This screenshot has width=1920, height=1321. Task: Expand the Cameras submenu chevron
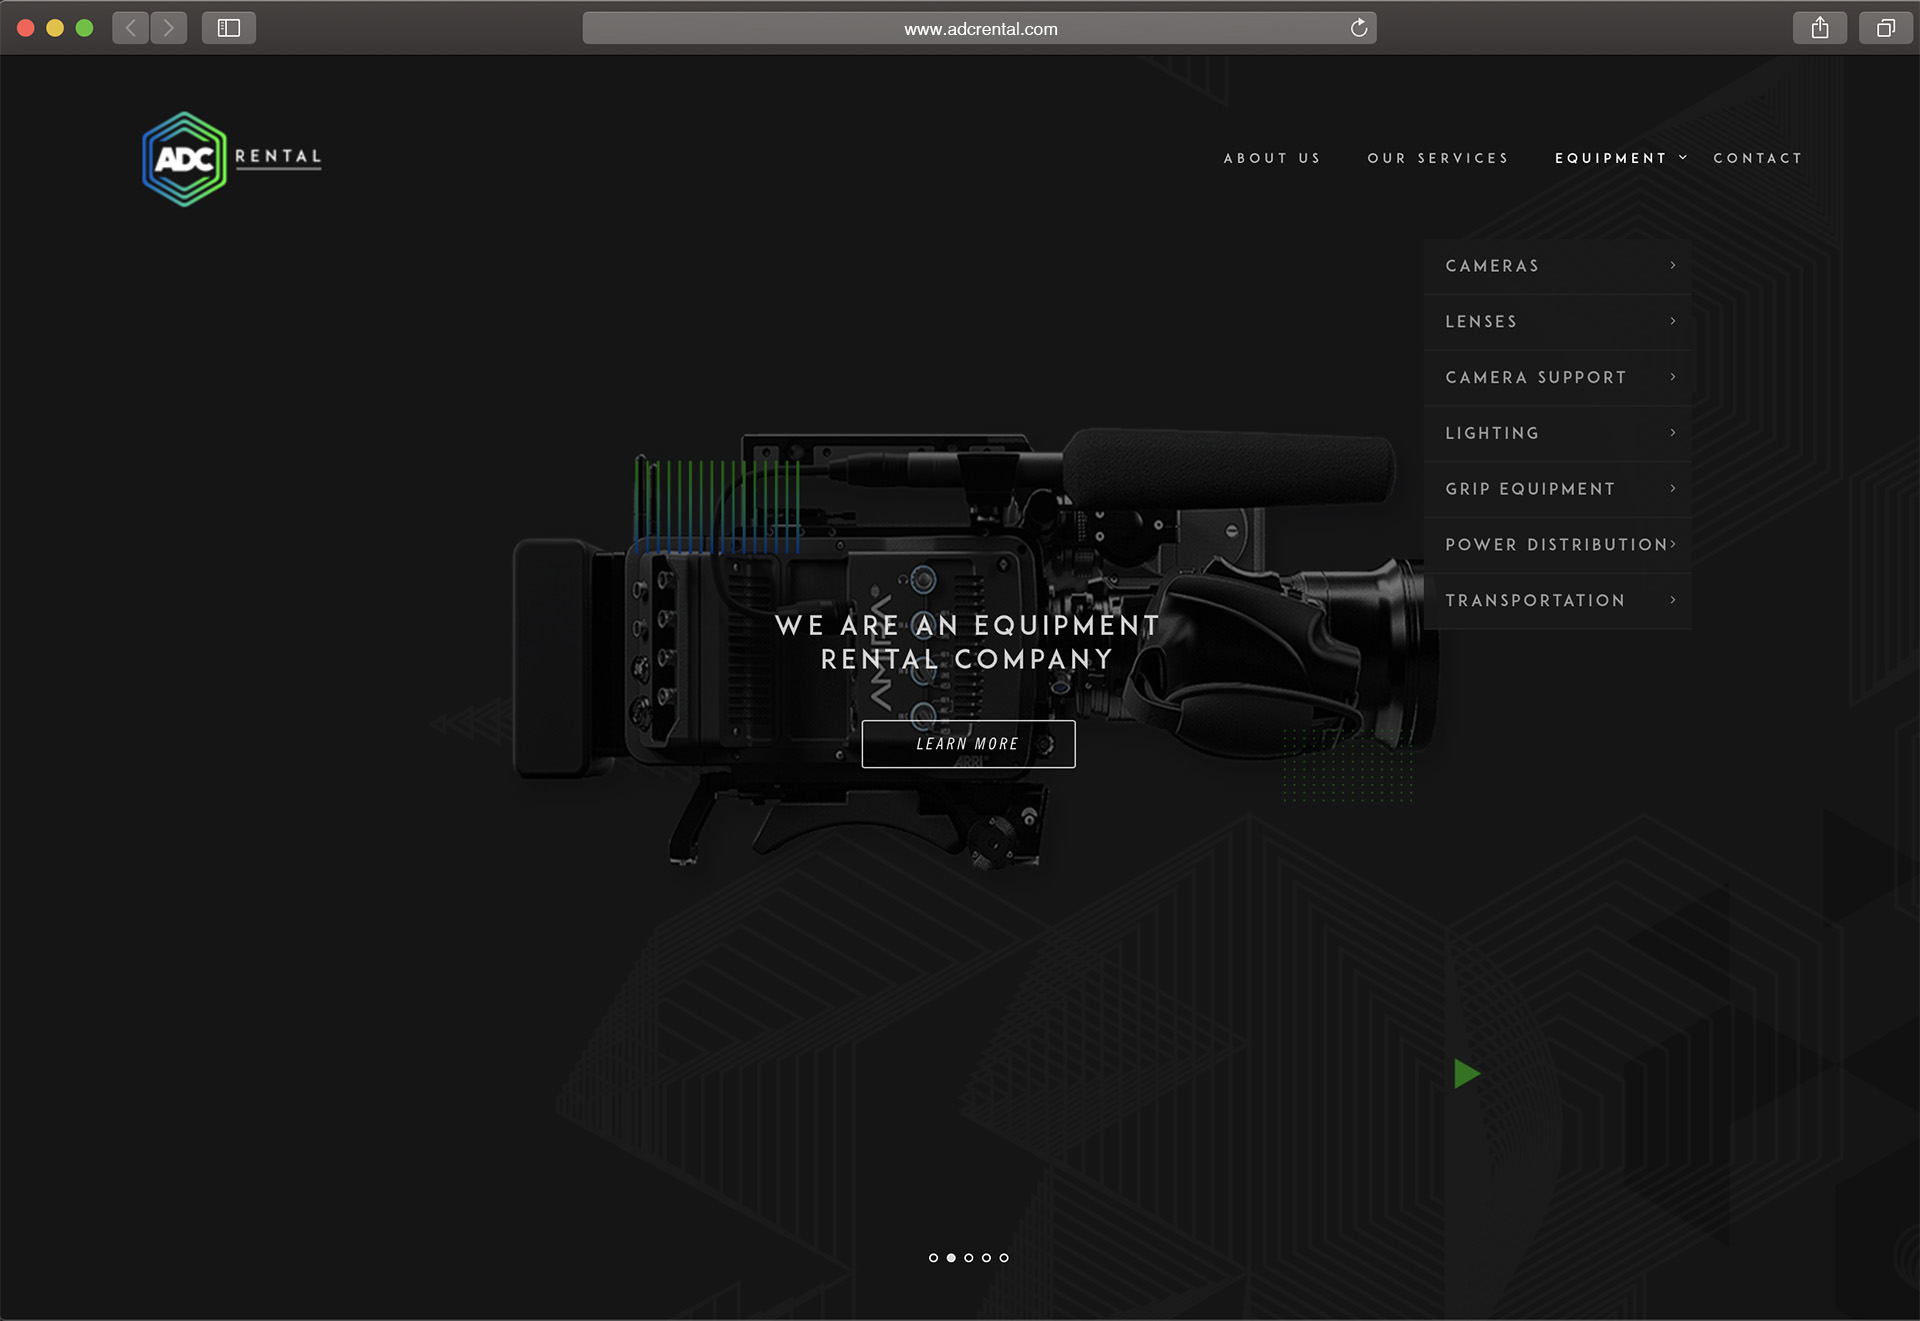coord(1672,266)
